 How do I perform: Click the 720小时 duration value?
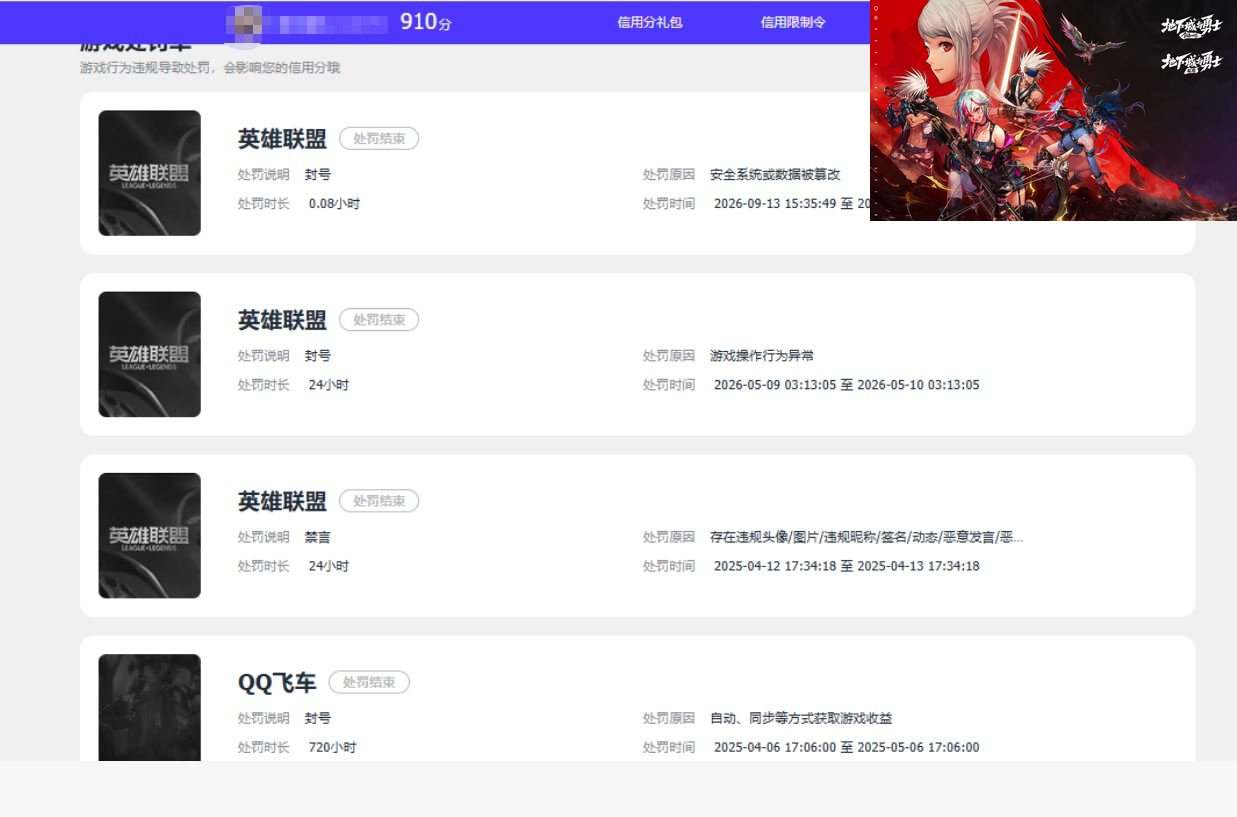point(332,747)
